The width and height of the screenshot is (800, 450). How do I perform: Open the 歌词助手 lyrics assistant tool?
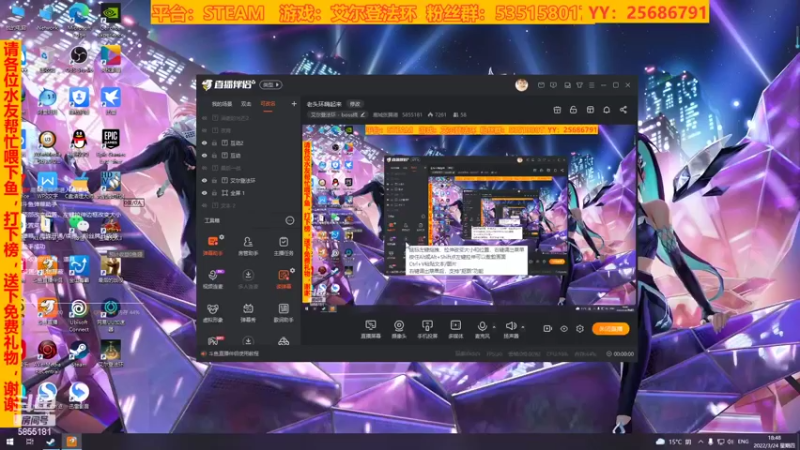pos(283,312)
